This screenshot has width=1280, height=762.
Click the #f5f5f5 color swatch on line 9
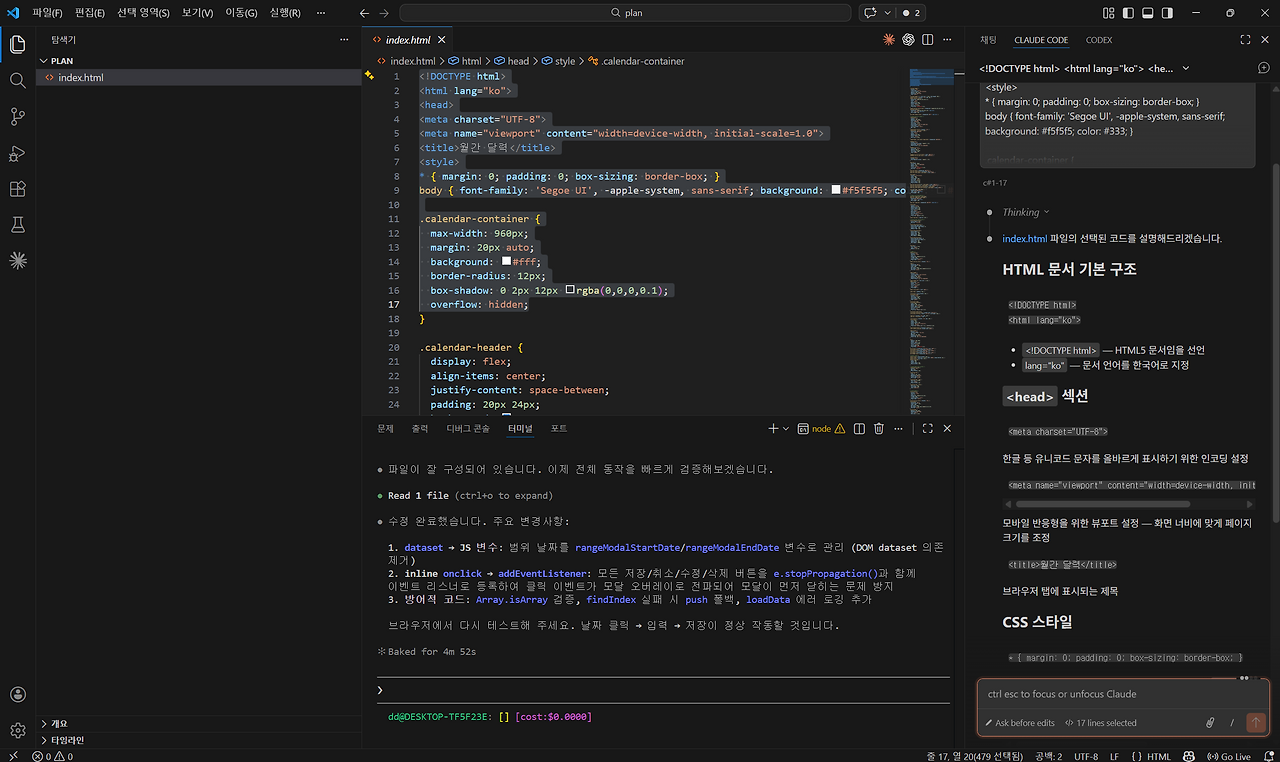point(837,190)
